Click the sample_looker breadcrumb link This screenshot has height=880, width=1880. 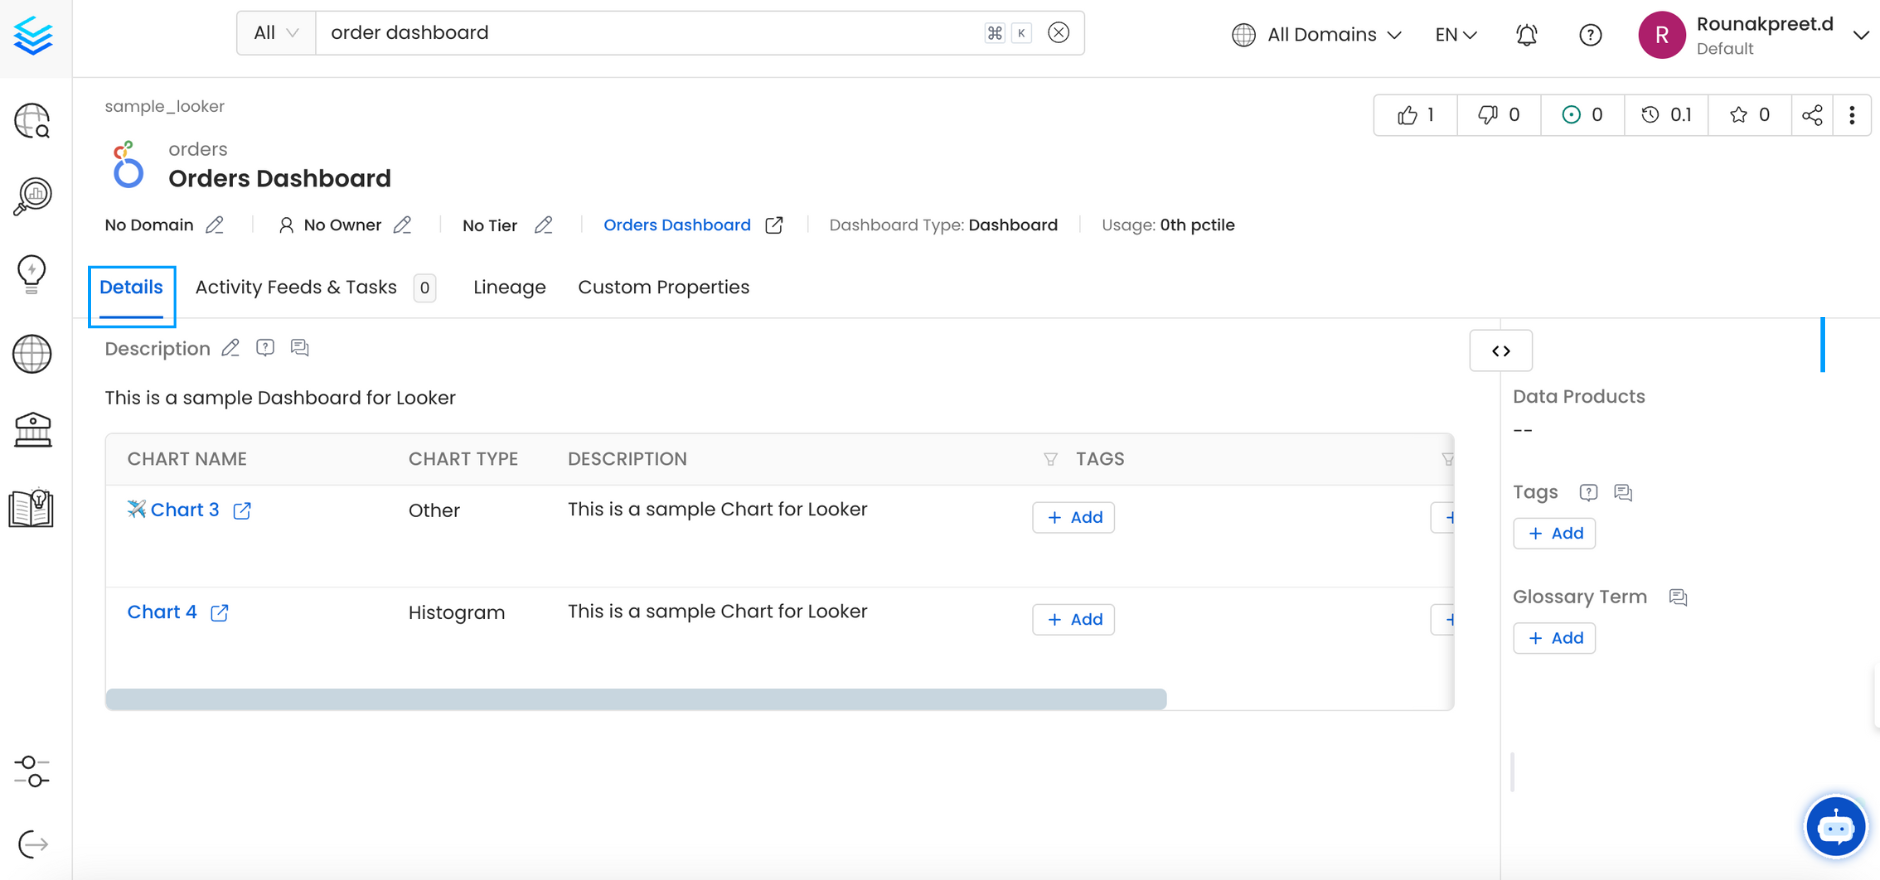point(164,106)
